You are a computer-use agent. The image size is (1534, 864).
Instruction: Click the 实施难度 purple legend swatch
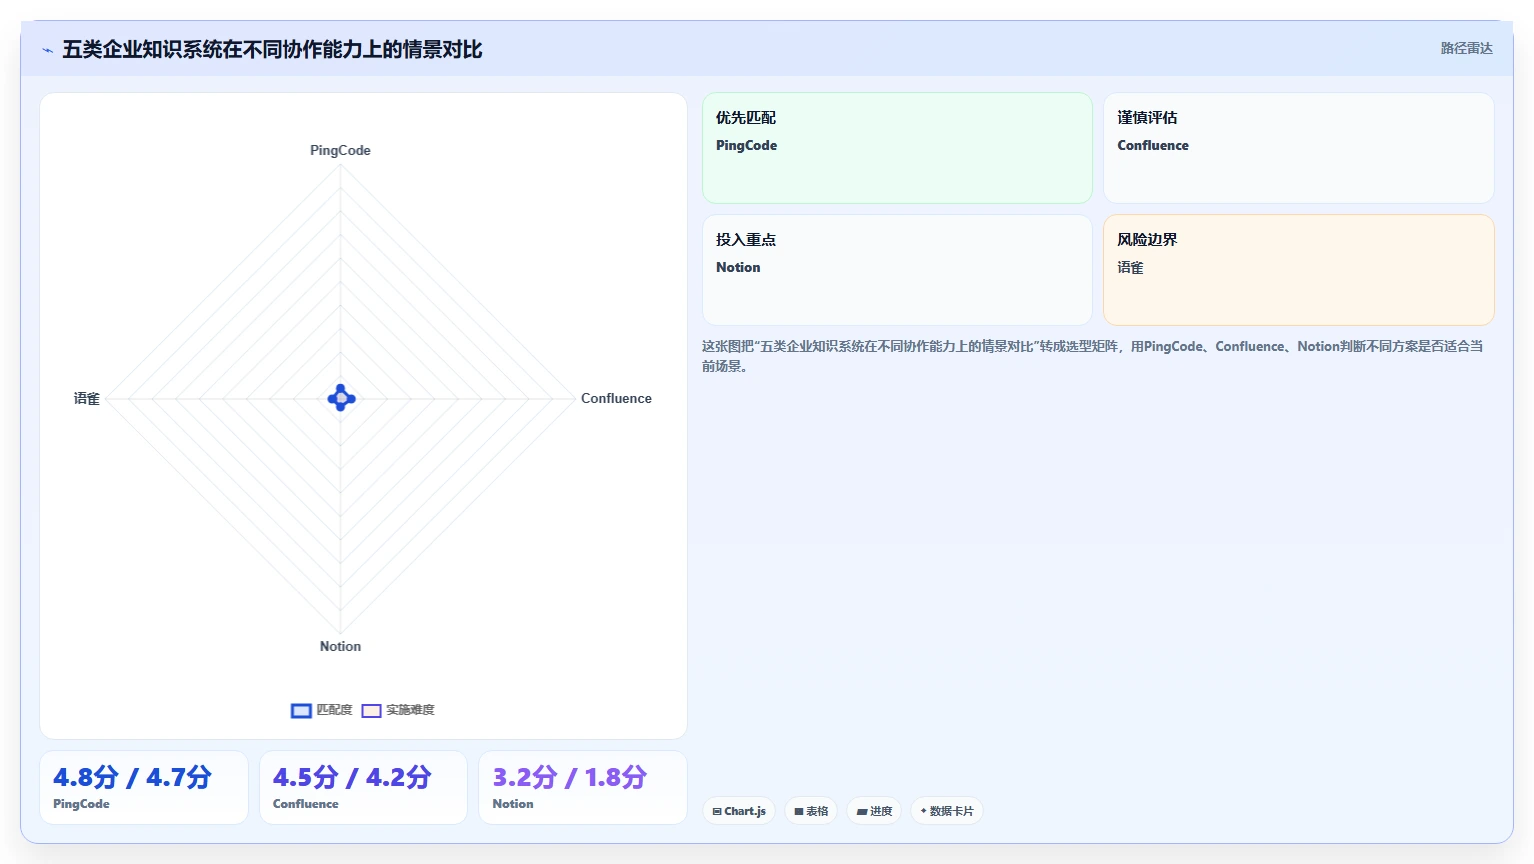371,711
